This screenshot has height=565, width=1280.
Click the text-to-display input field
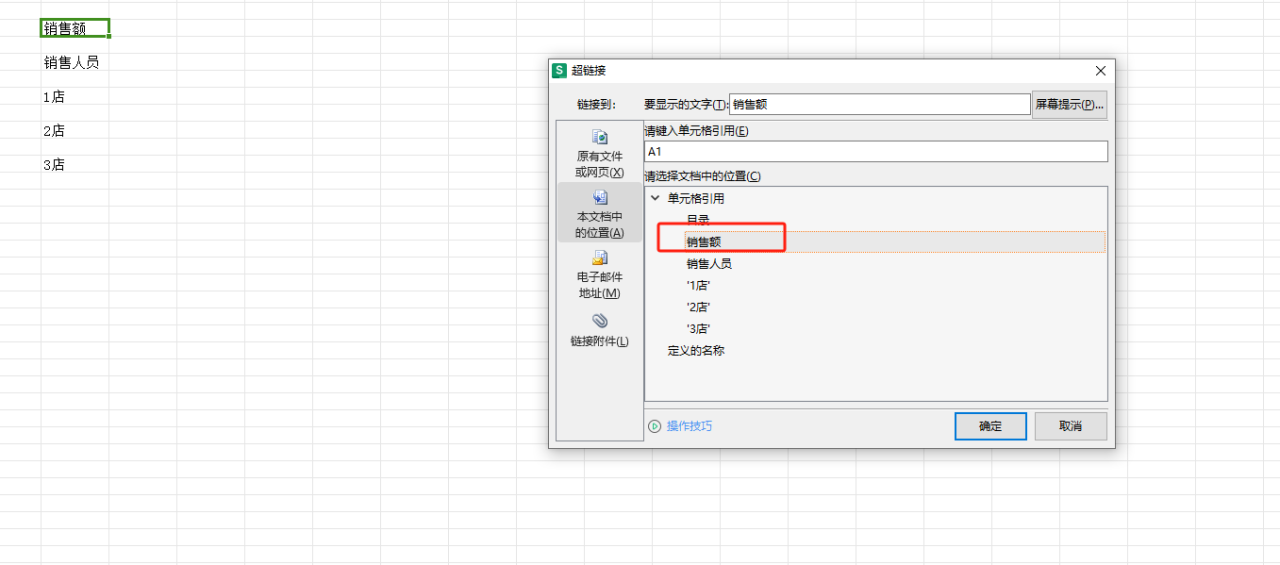tap(879, 104)
